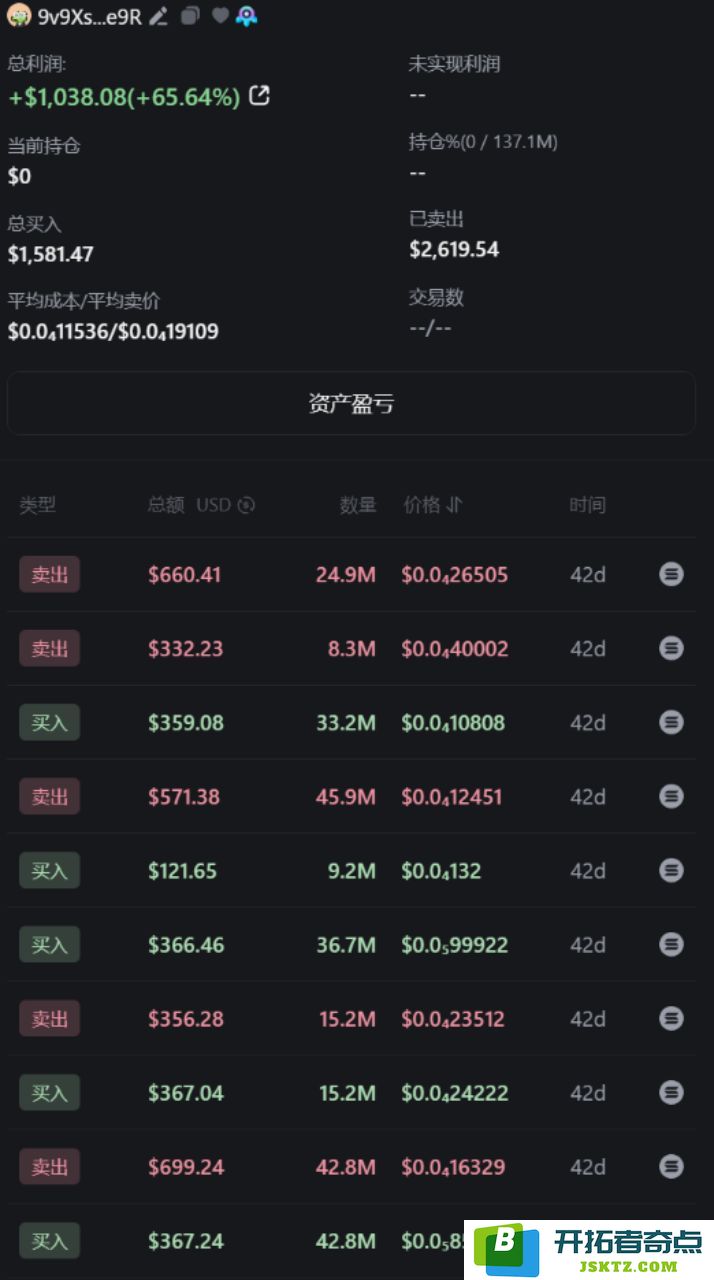Screen dimensions: 714x1280
Task: Open explorer icon for $332.23 sell row
Action: point(671,648)
